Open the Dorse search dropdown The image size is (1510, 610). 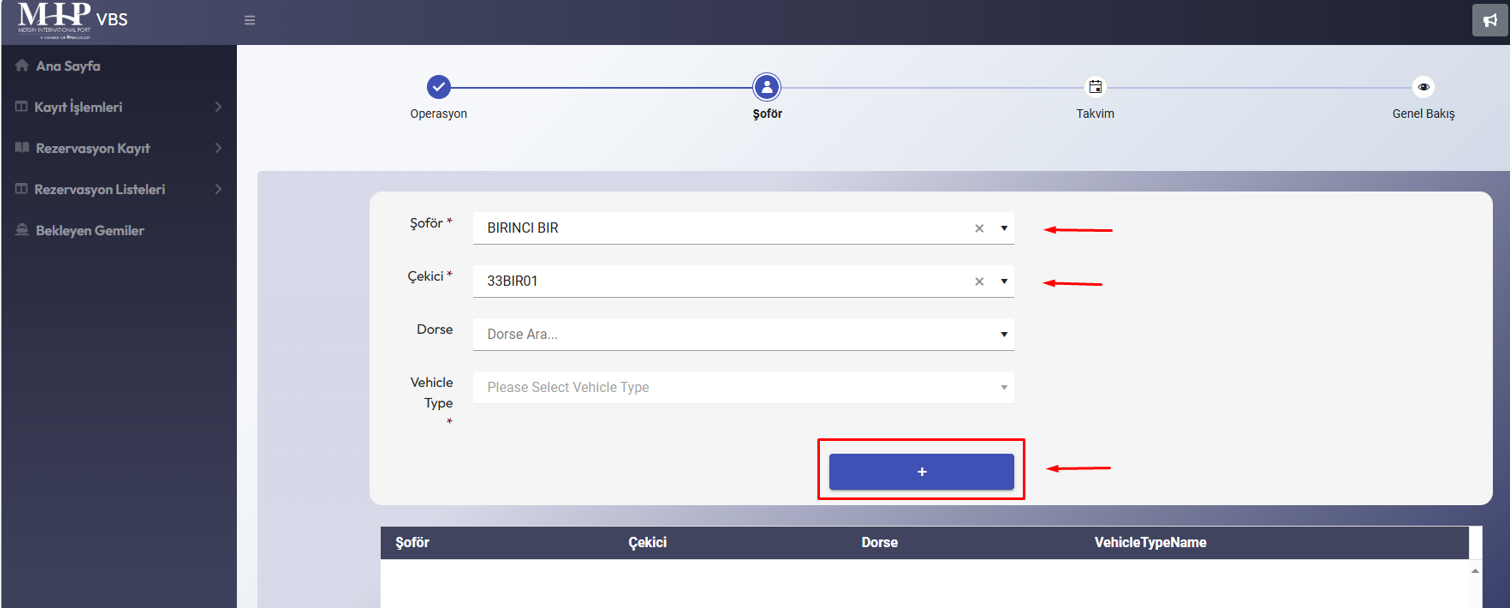[742, 334]
